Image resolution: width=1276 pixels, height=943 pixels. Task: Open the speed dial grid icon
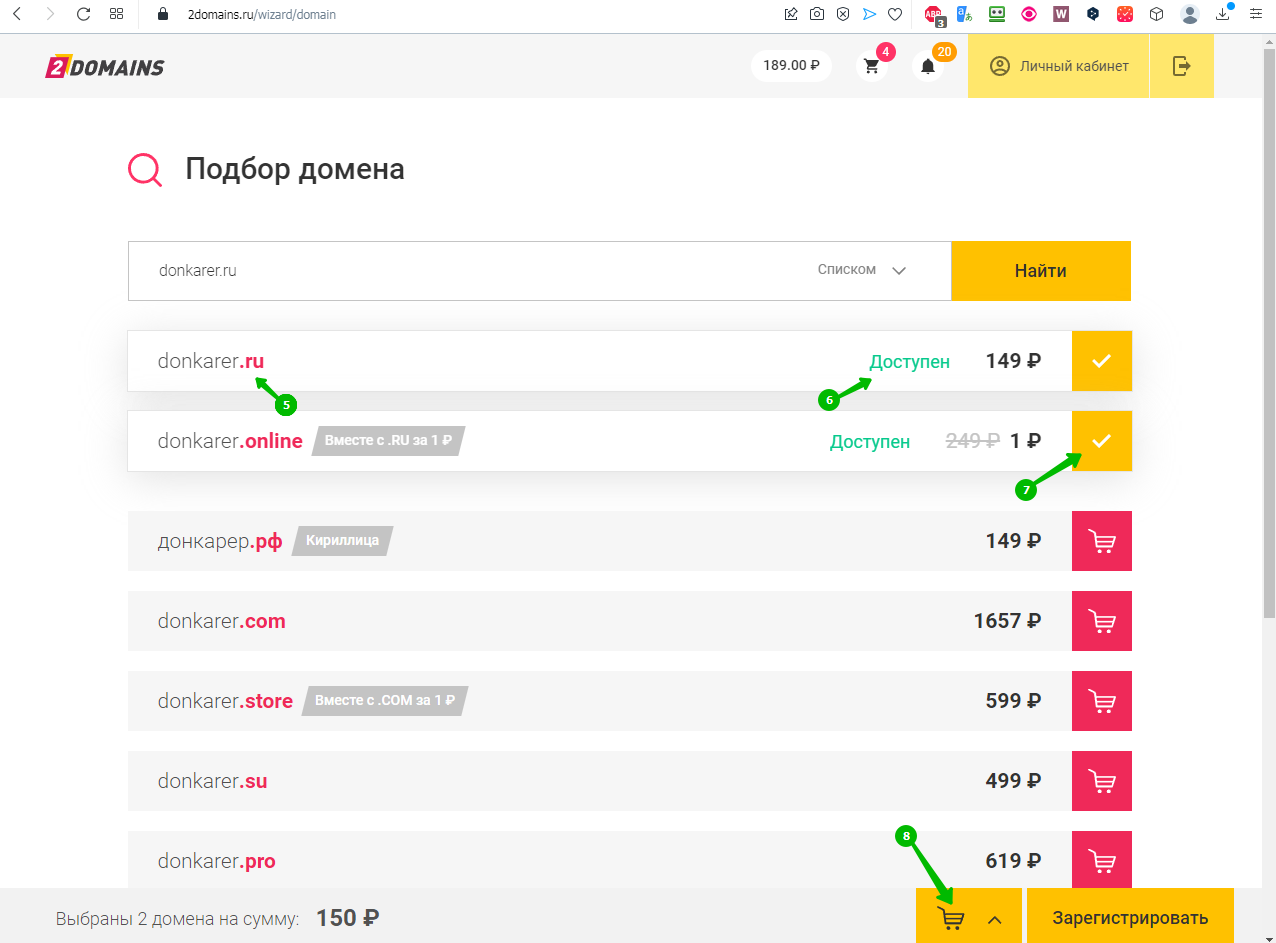pyautogui.click(x=116, y=14)
